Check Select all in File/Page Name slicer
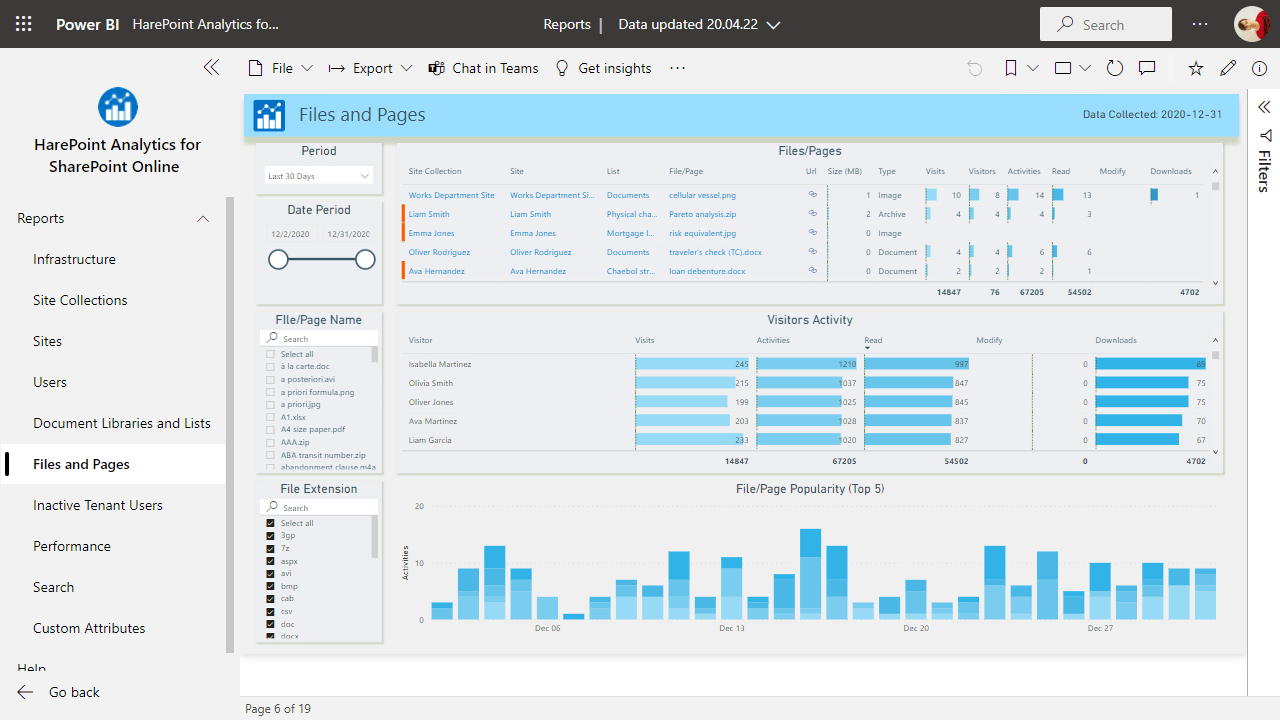This screenshot has height=720, width=1280. coord(270,354)
